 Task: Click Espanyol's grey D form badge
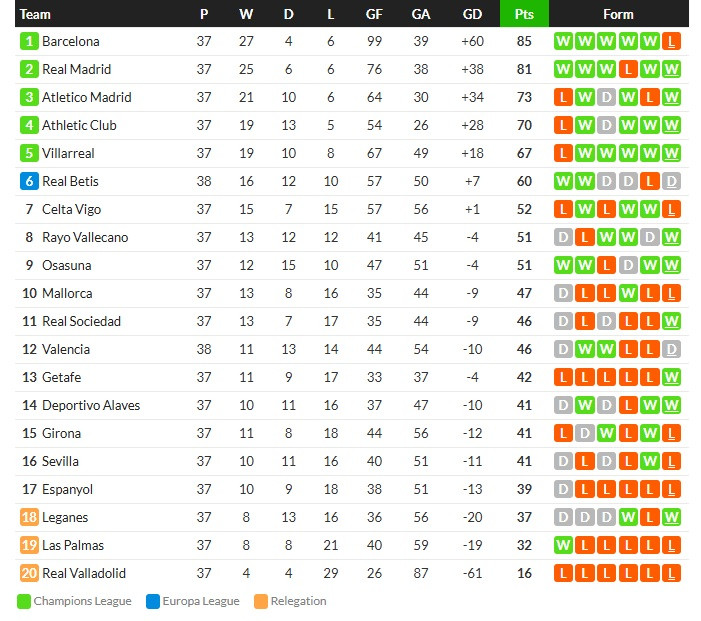click(x=563, y=490)
